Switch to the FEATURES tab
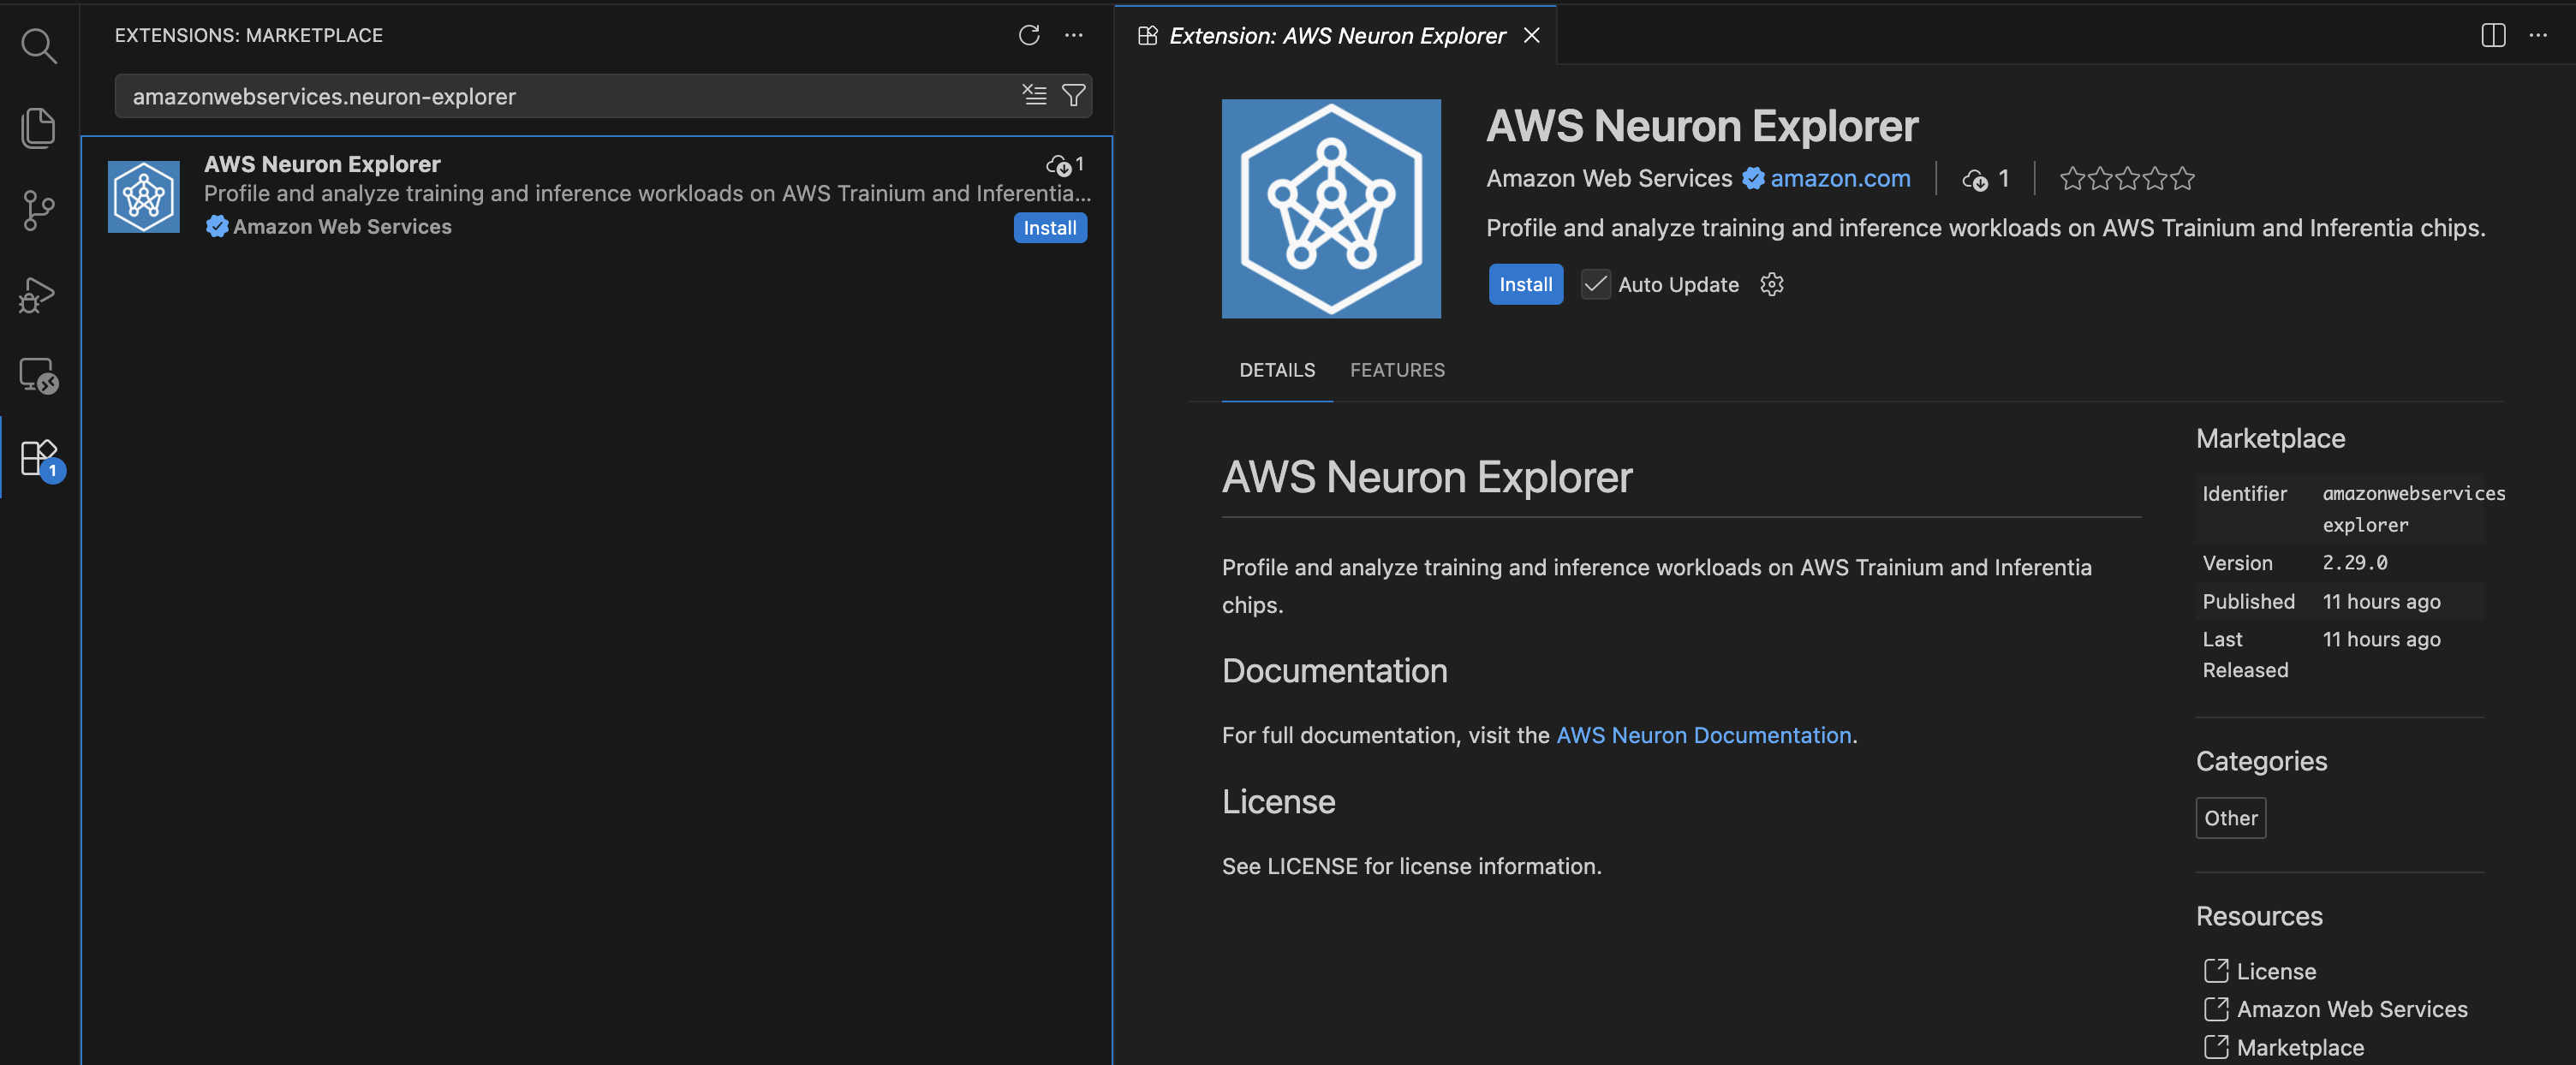 [1397, 370]
